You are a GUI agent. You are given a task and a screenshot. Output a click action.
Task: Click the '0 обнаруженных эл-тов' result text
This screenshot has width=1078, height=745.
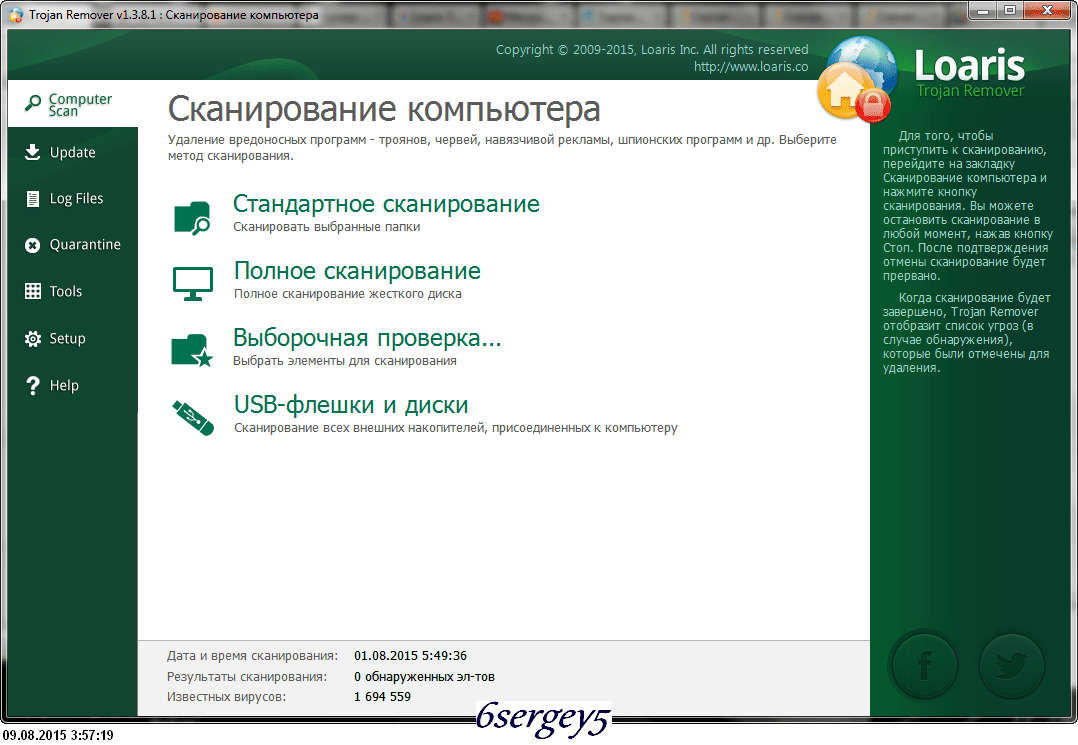pyautogui.click(x=424, y=677)
